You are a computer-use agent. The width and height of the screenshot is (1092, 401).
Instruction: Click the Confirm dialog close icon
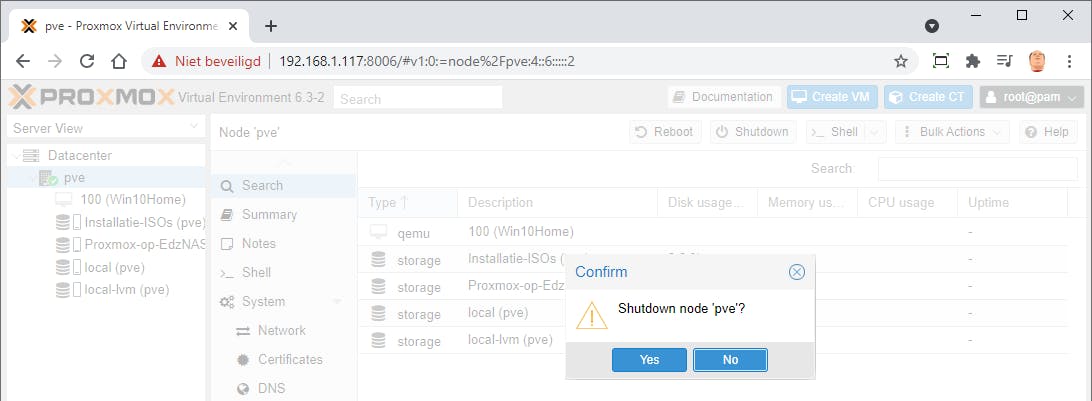pyautogui.click(x=796, y=272)
